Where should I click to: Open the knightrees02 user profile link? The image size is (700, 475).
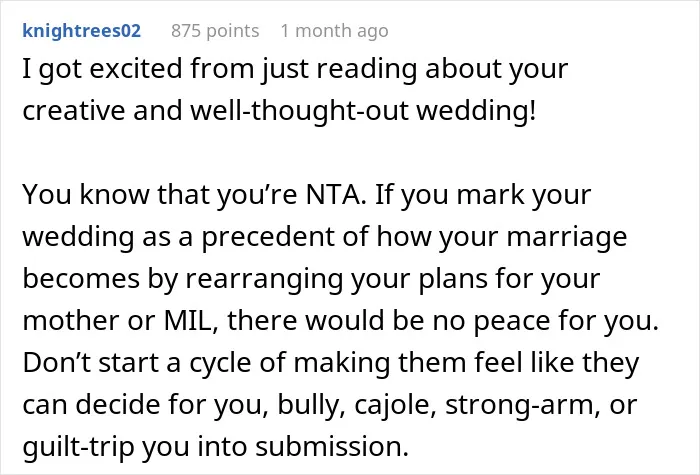pos(82,31)
